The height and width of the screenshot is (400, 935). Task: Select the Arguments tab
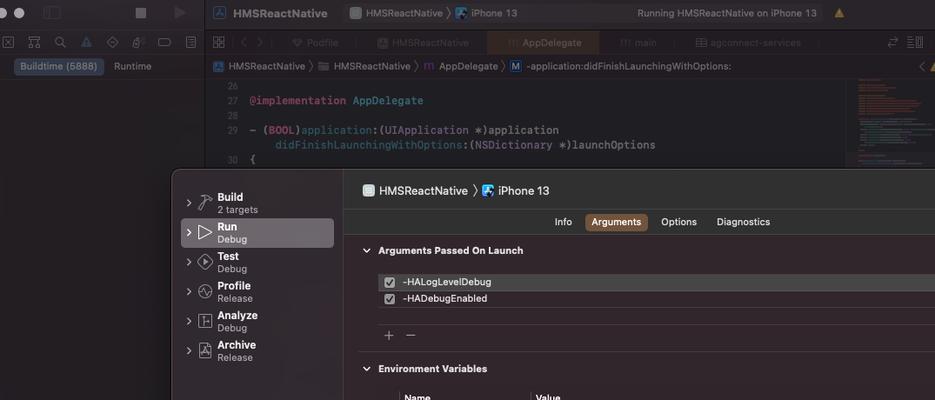point(616,222)
